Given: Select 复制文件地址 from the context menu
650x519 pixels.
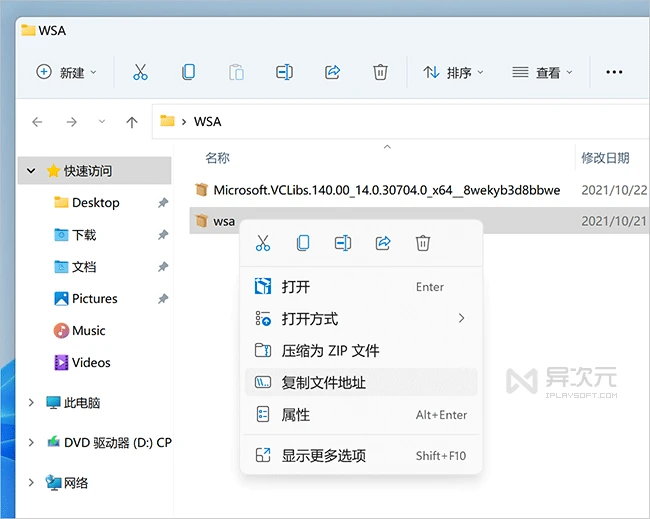Looking at the screenshot, I should [323, 382].
